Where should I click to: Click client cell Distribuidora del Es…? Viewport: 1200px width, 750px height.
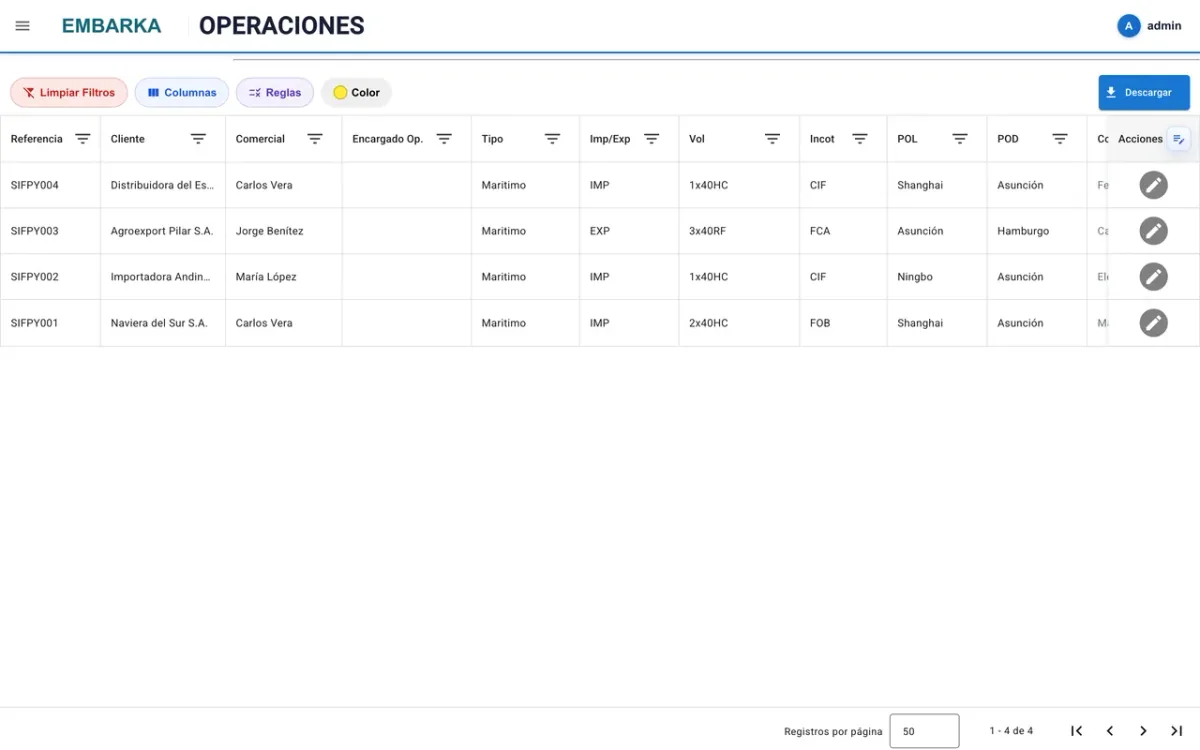[x=163, y=185]
